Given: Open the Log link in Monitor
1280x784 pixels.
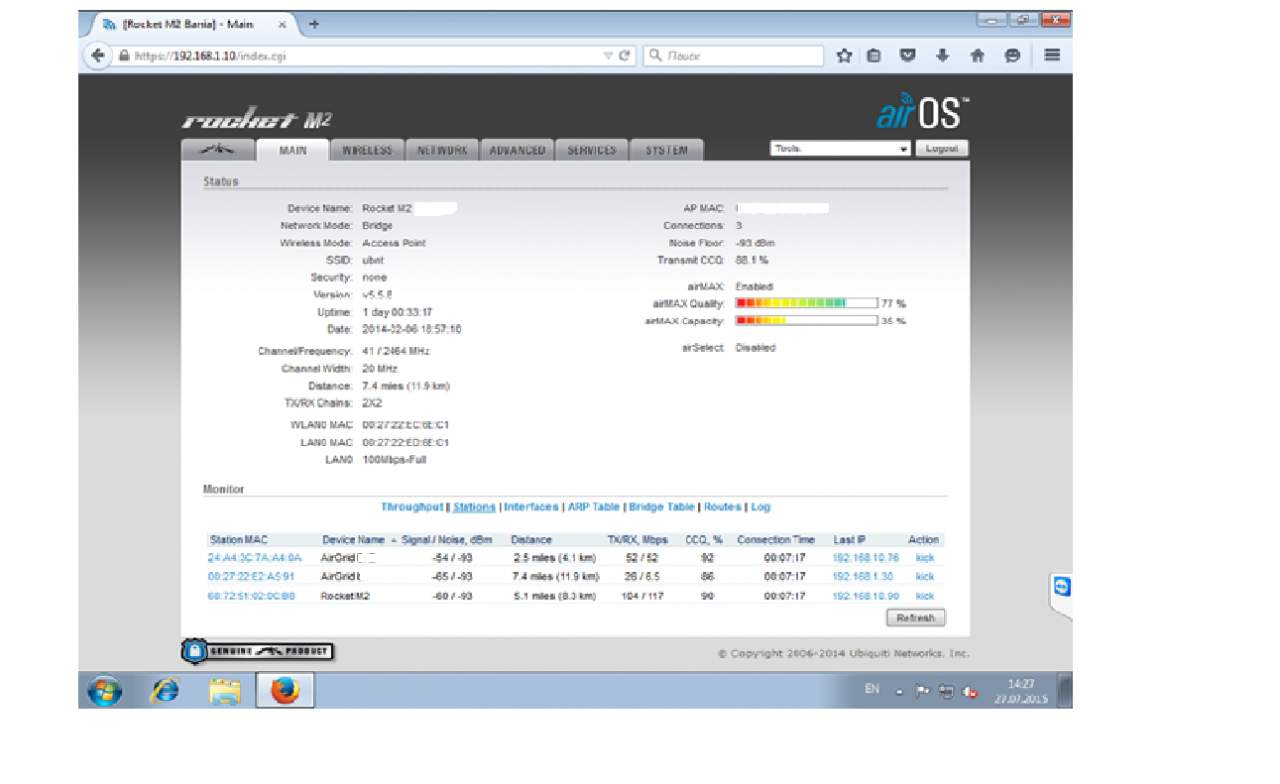Looking at the screenshot, I should (761, 507).
